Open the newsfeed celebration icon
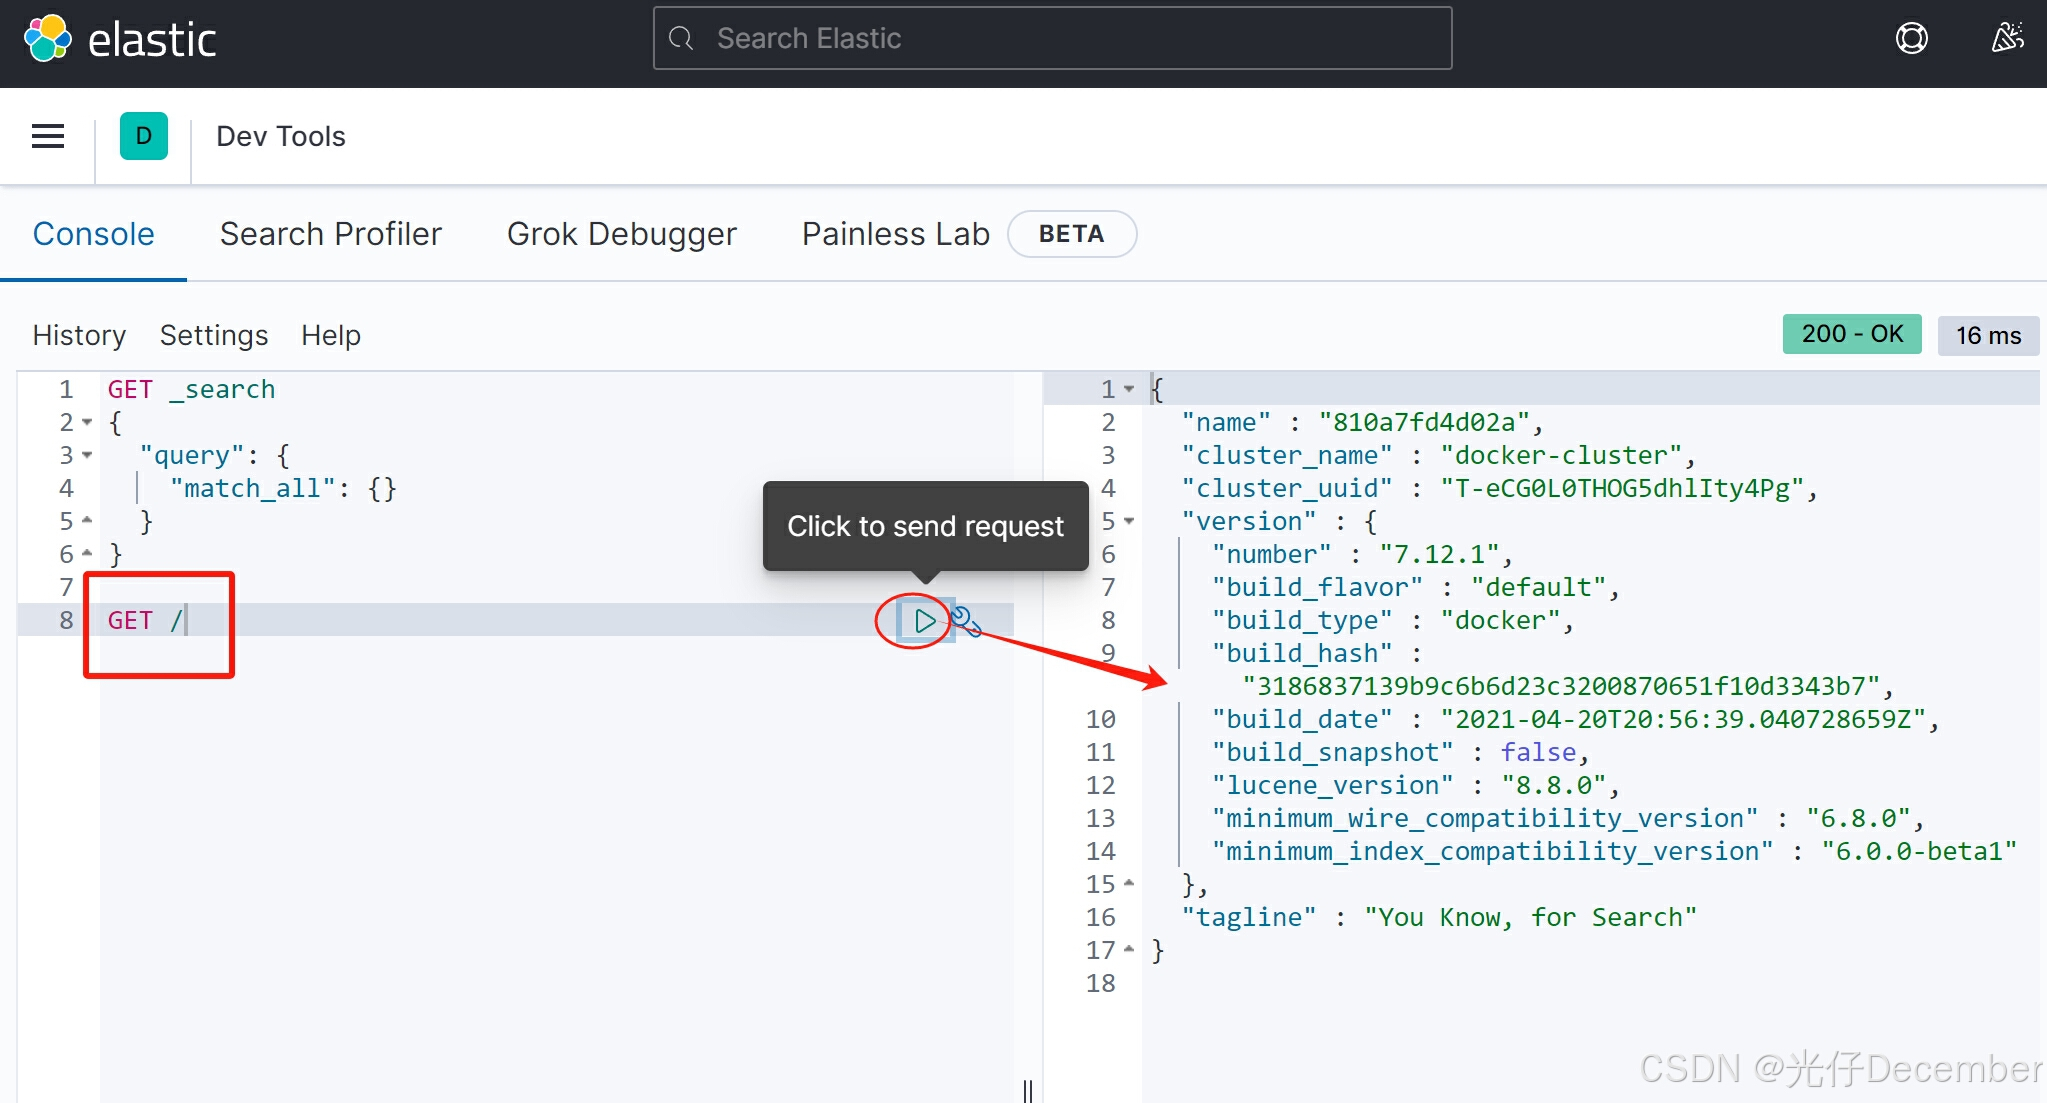This screenshot has height=1103, width=2047. [x=2007, y=39]
